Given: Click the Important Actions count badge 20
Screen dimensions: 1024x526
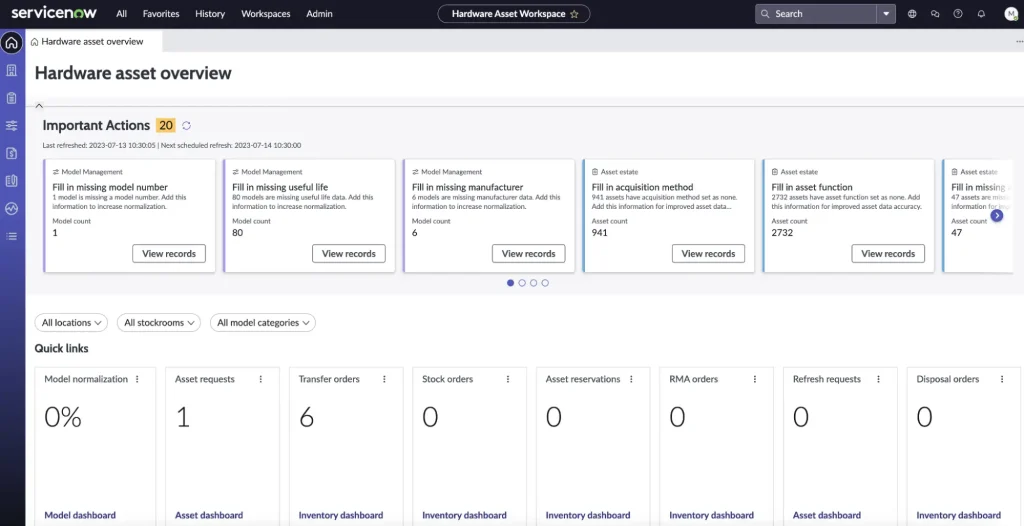Looking at the screenshot, I should tap(166, 125).
